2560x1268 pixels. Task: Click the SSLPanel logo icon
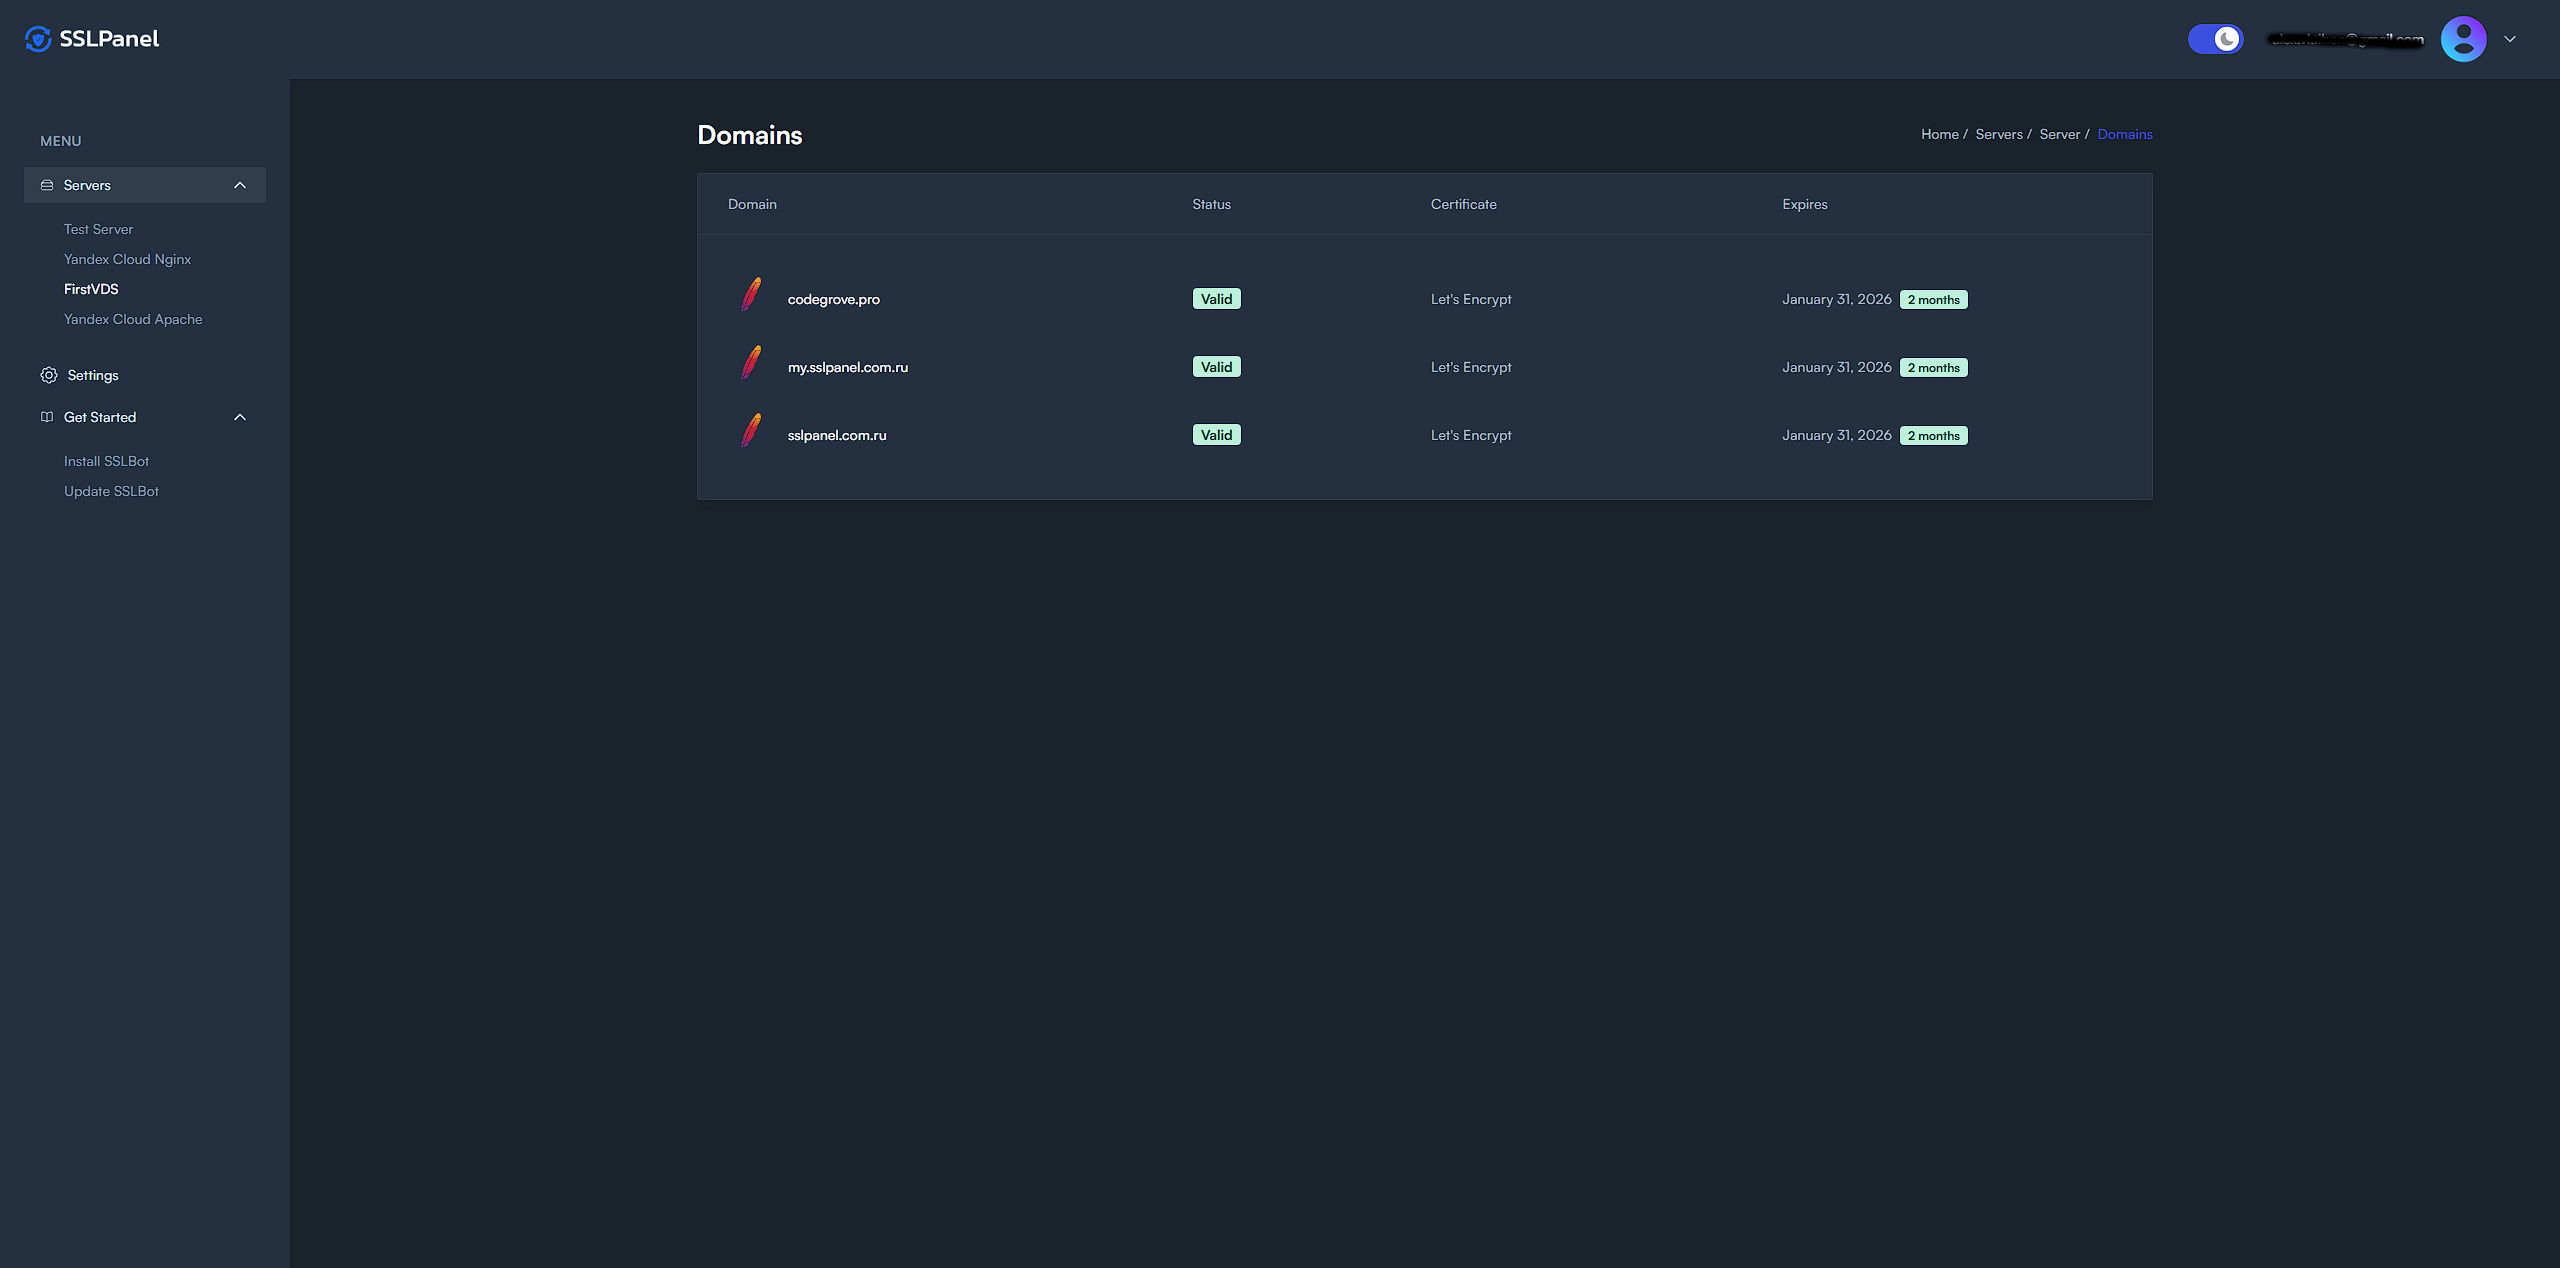[x=38, y=38]
